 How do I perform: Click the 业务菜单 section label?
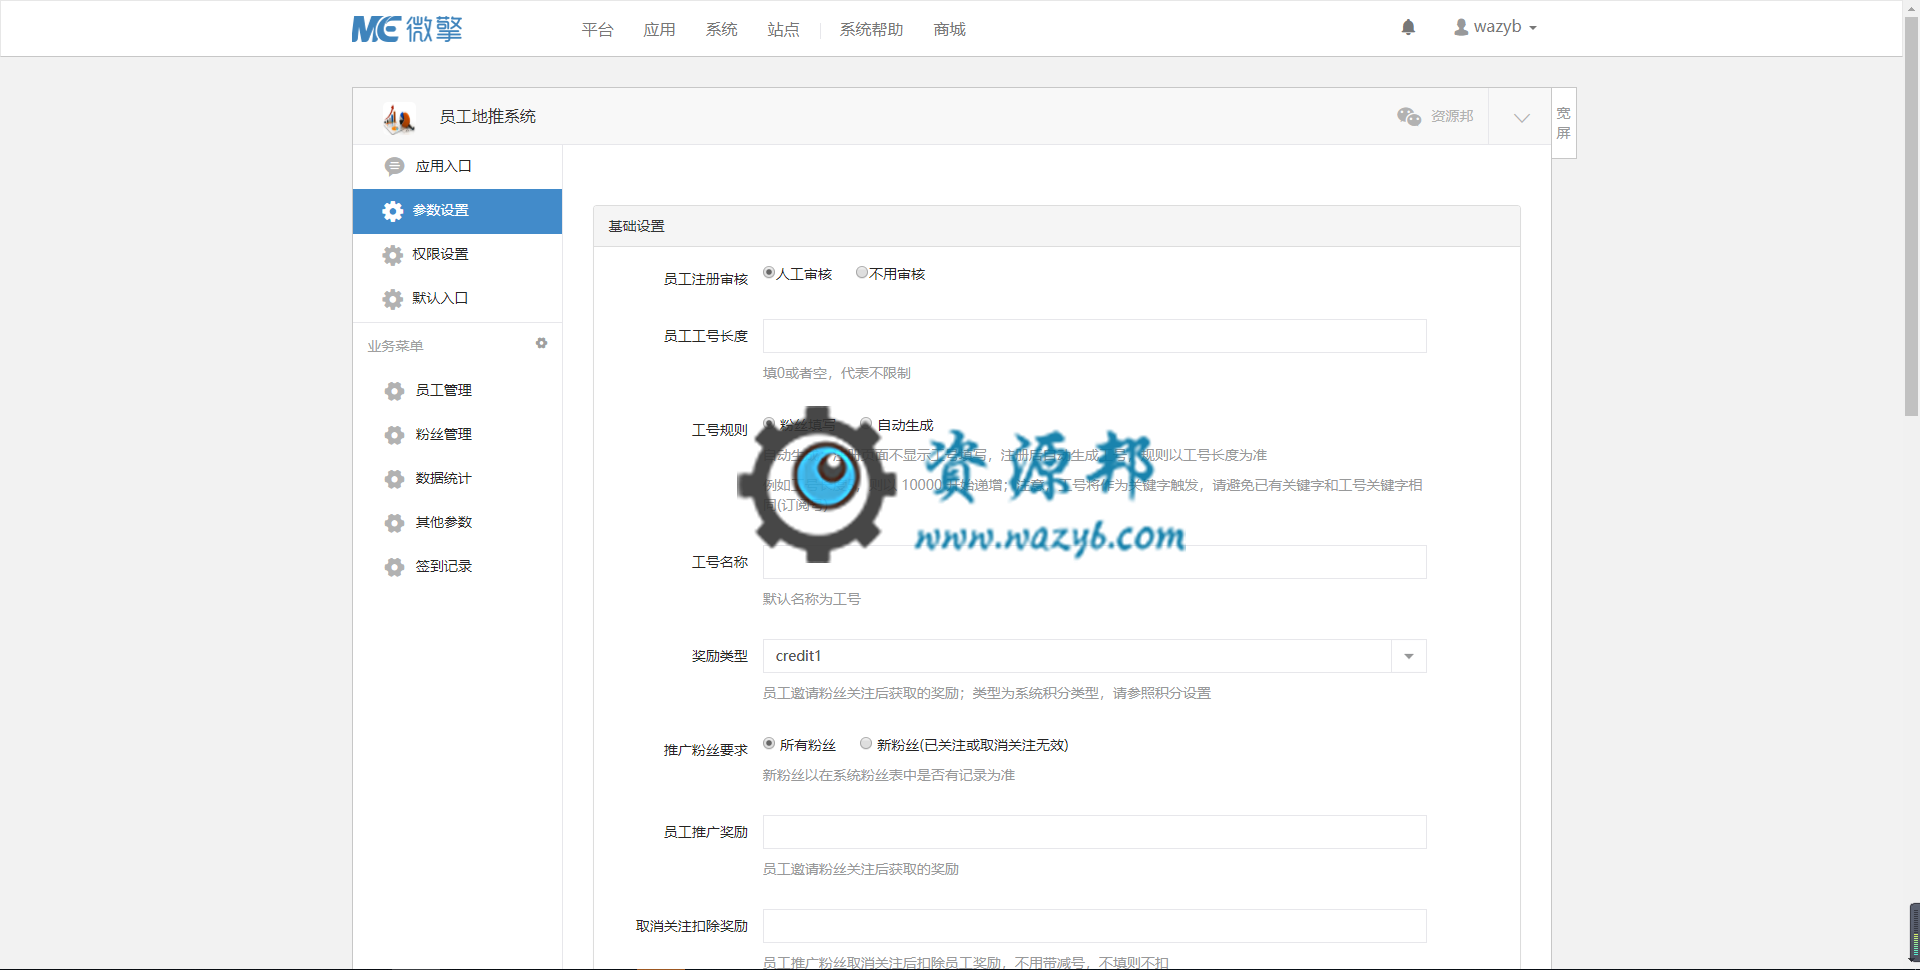click(x=395, y=346)
